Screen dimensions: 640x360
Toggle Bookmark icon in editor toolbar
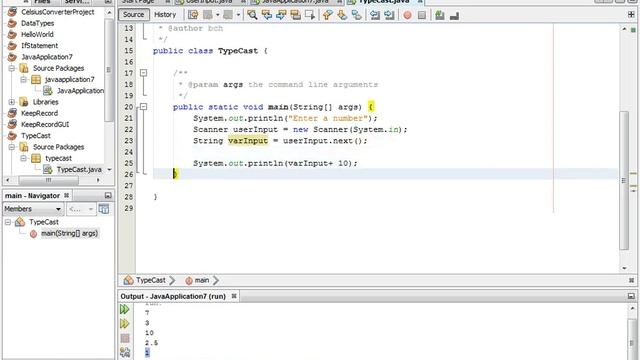pyautogui.click(x=356, y=15)
